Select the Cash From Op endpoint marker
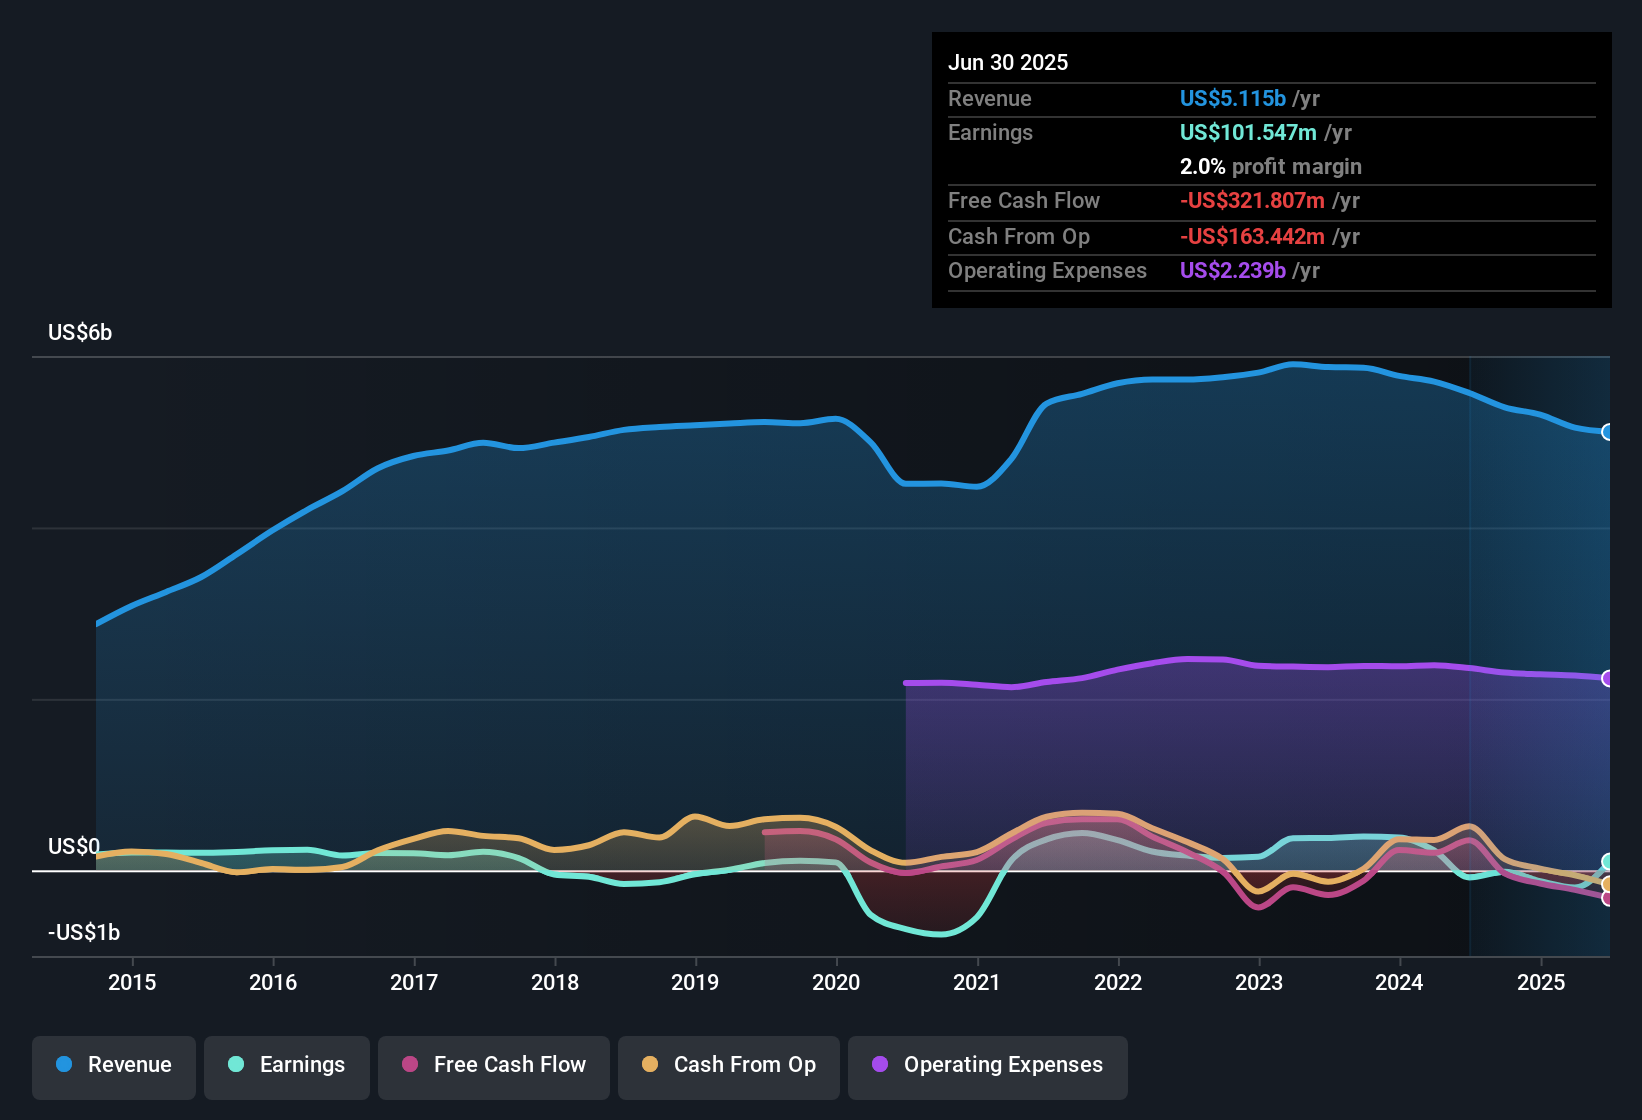The width and height of the screenshot is (1642, 1120). 1608,885
